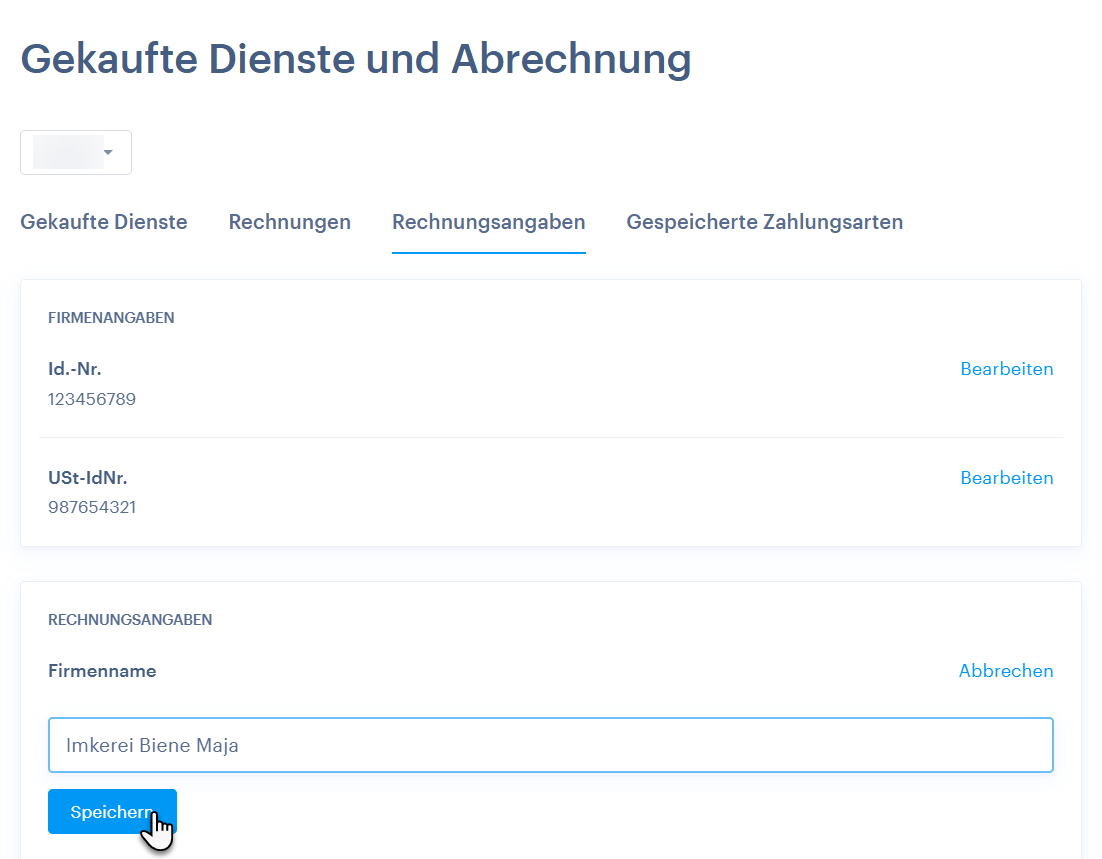
Task: Switch to the Gekaufte Dienste tab
Action: (104, 222)
